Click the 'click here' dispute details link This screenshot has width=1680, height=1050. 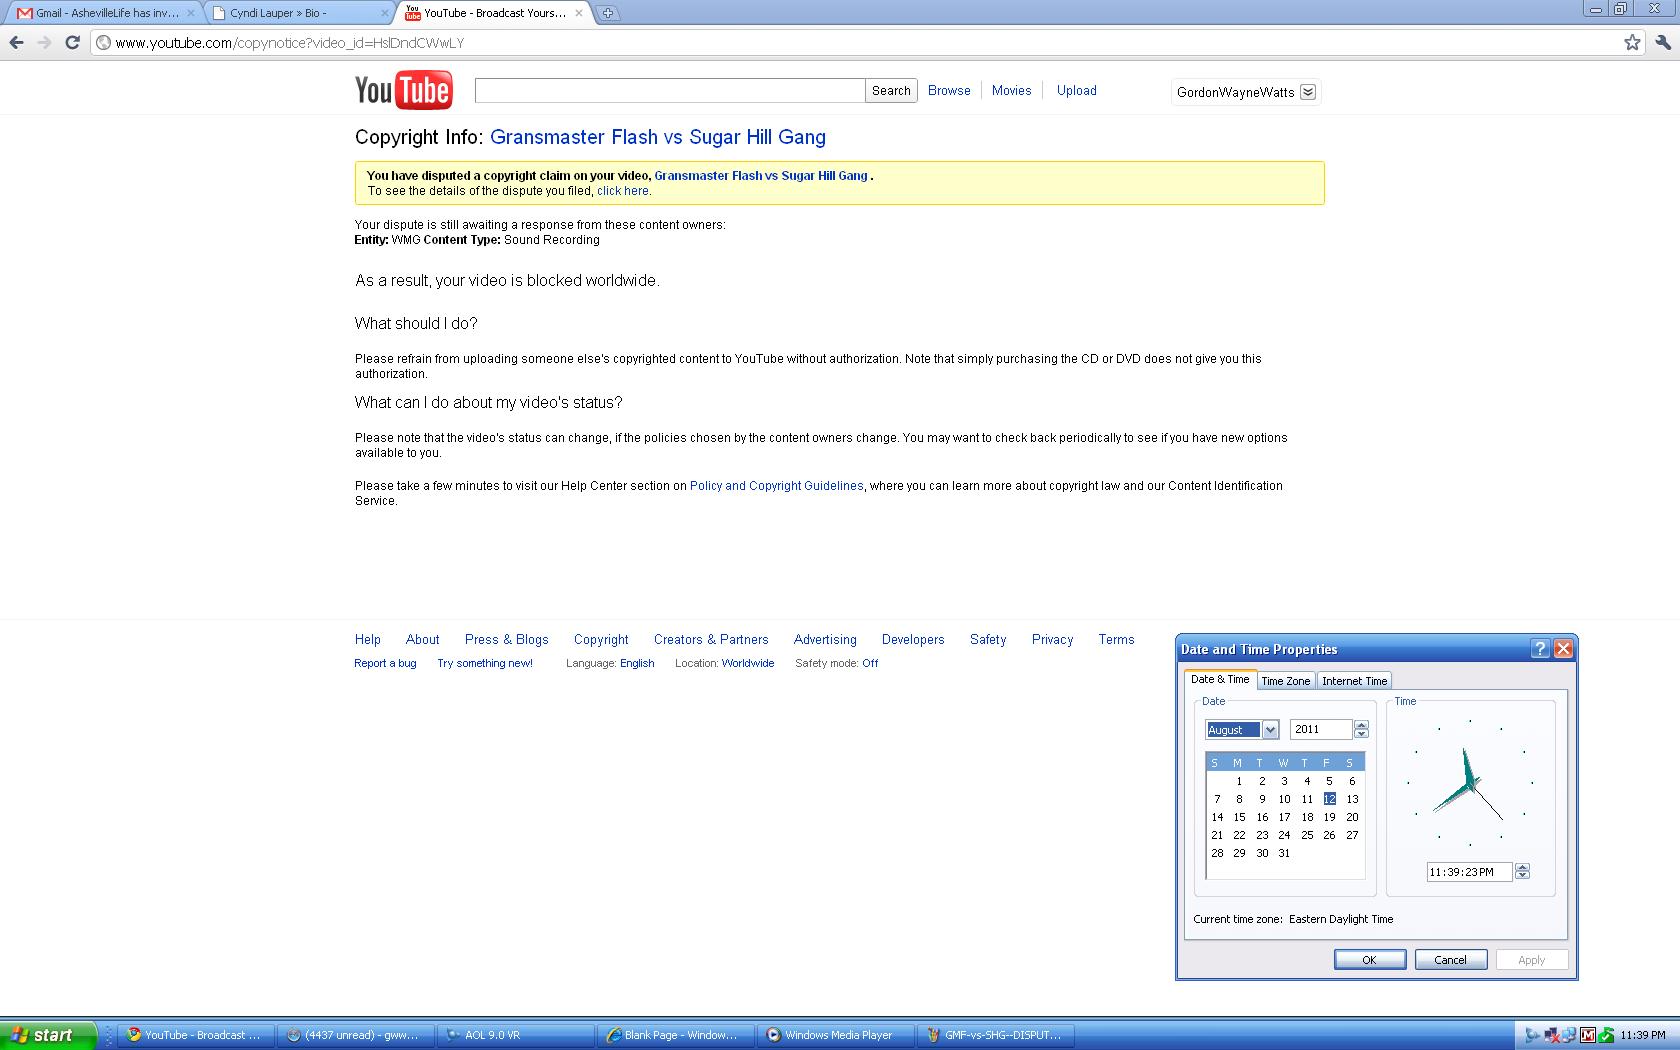[x=623, y=190]
